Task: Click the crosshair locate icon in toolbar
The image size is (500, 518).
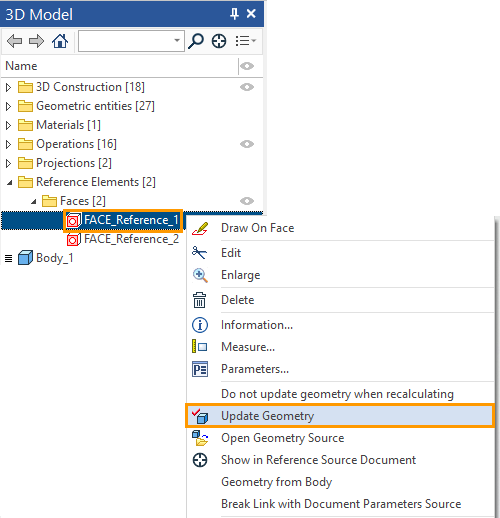Action: coord(219,41)
